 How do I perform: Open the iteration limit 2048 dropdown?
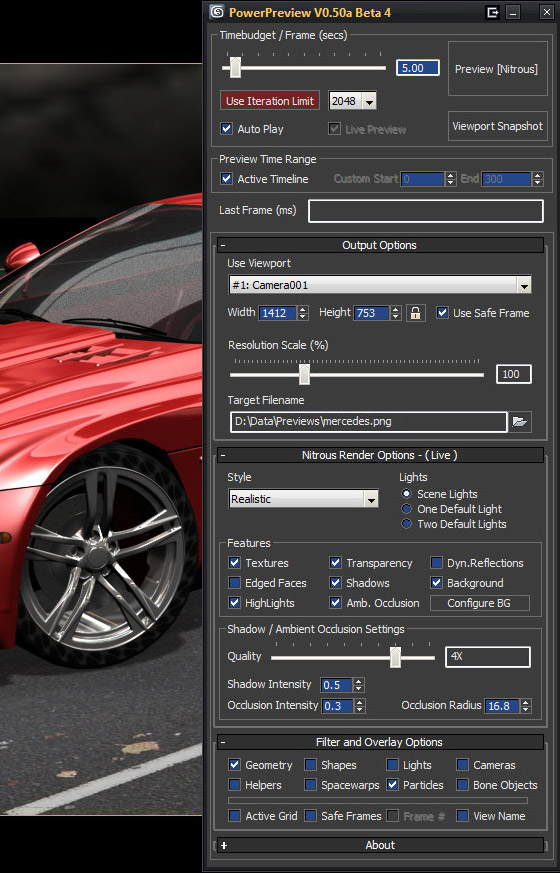pyautogui.click(x=369, y=101)
